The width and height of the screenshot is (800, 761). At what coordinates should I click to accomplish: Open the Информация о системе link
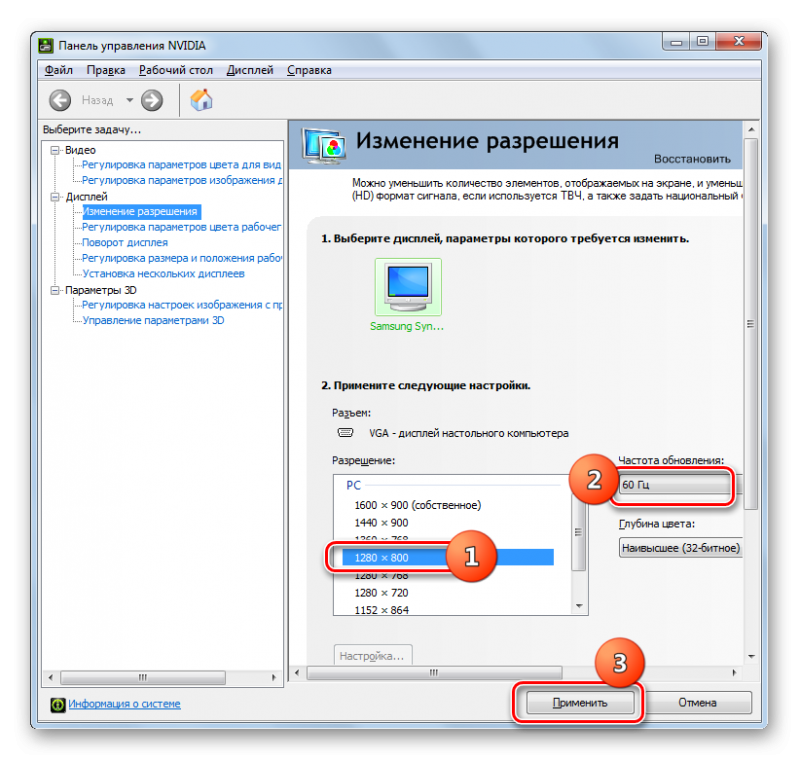tap(124, 704)
